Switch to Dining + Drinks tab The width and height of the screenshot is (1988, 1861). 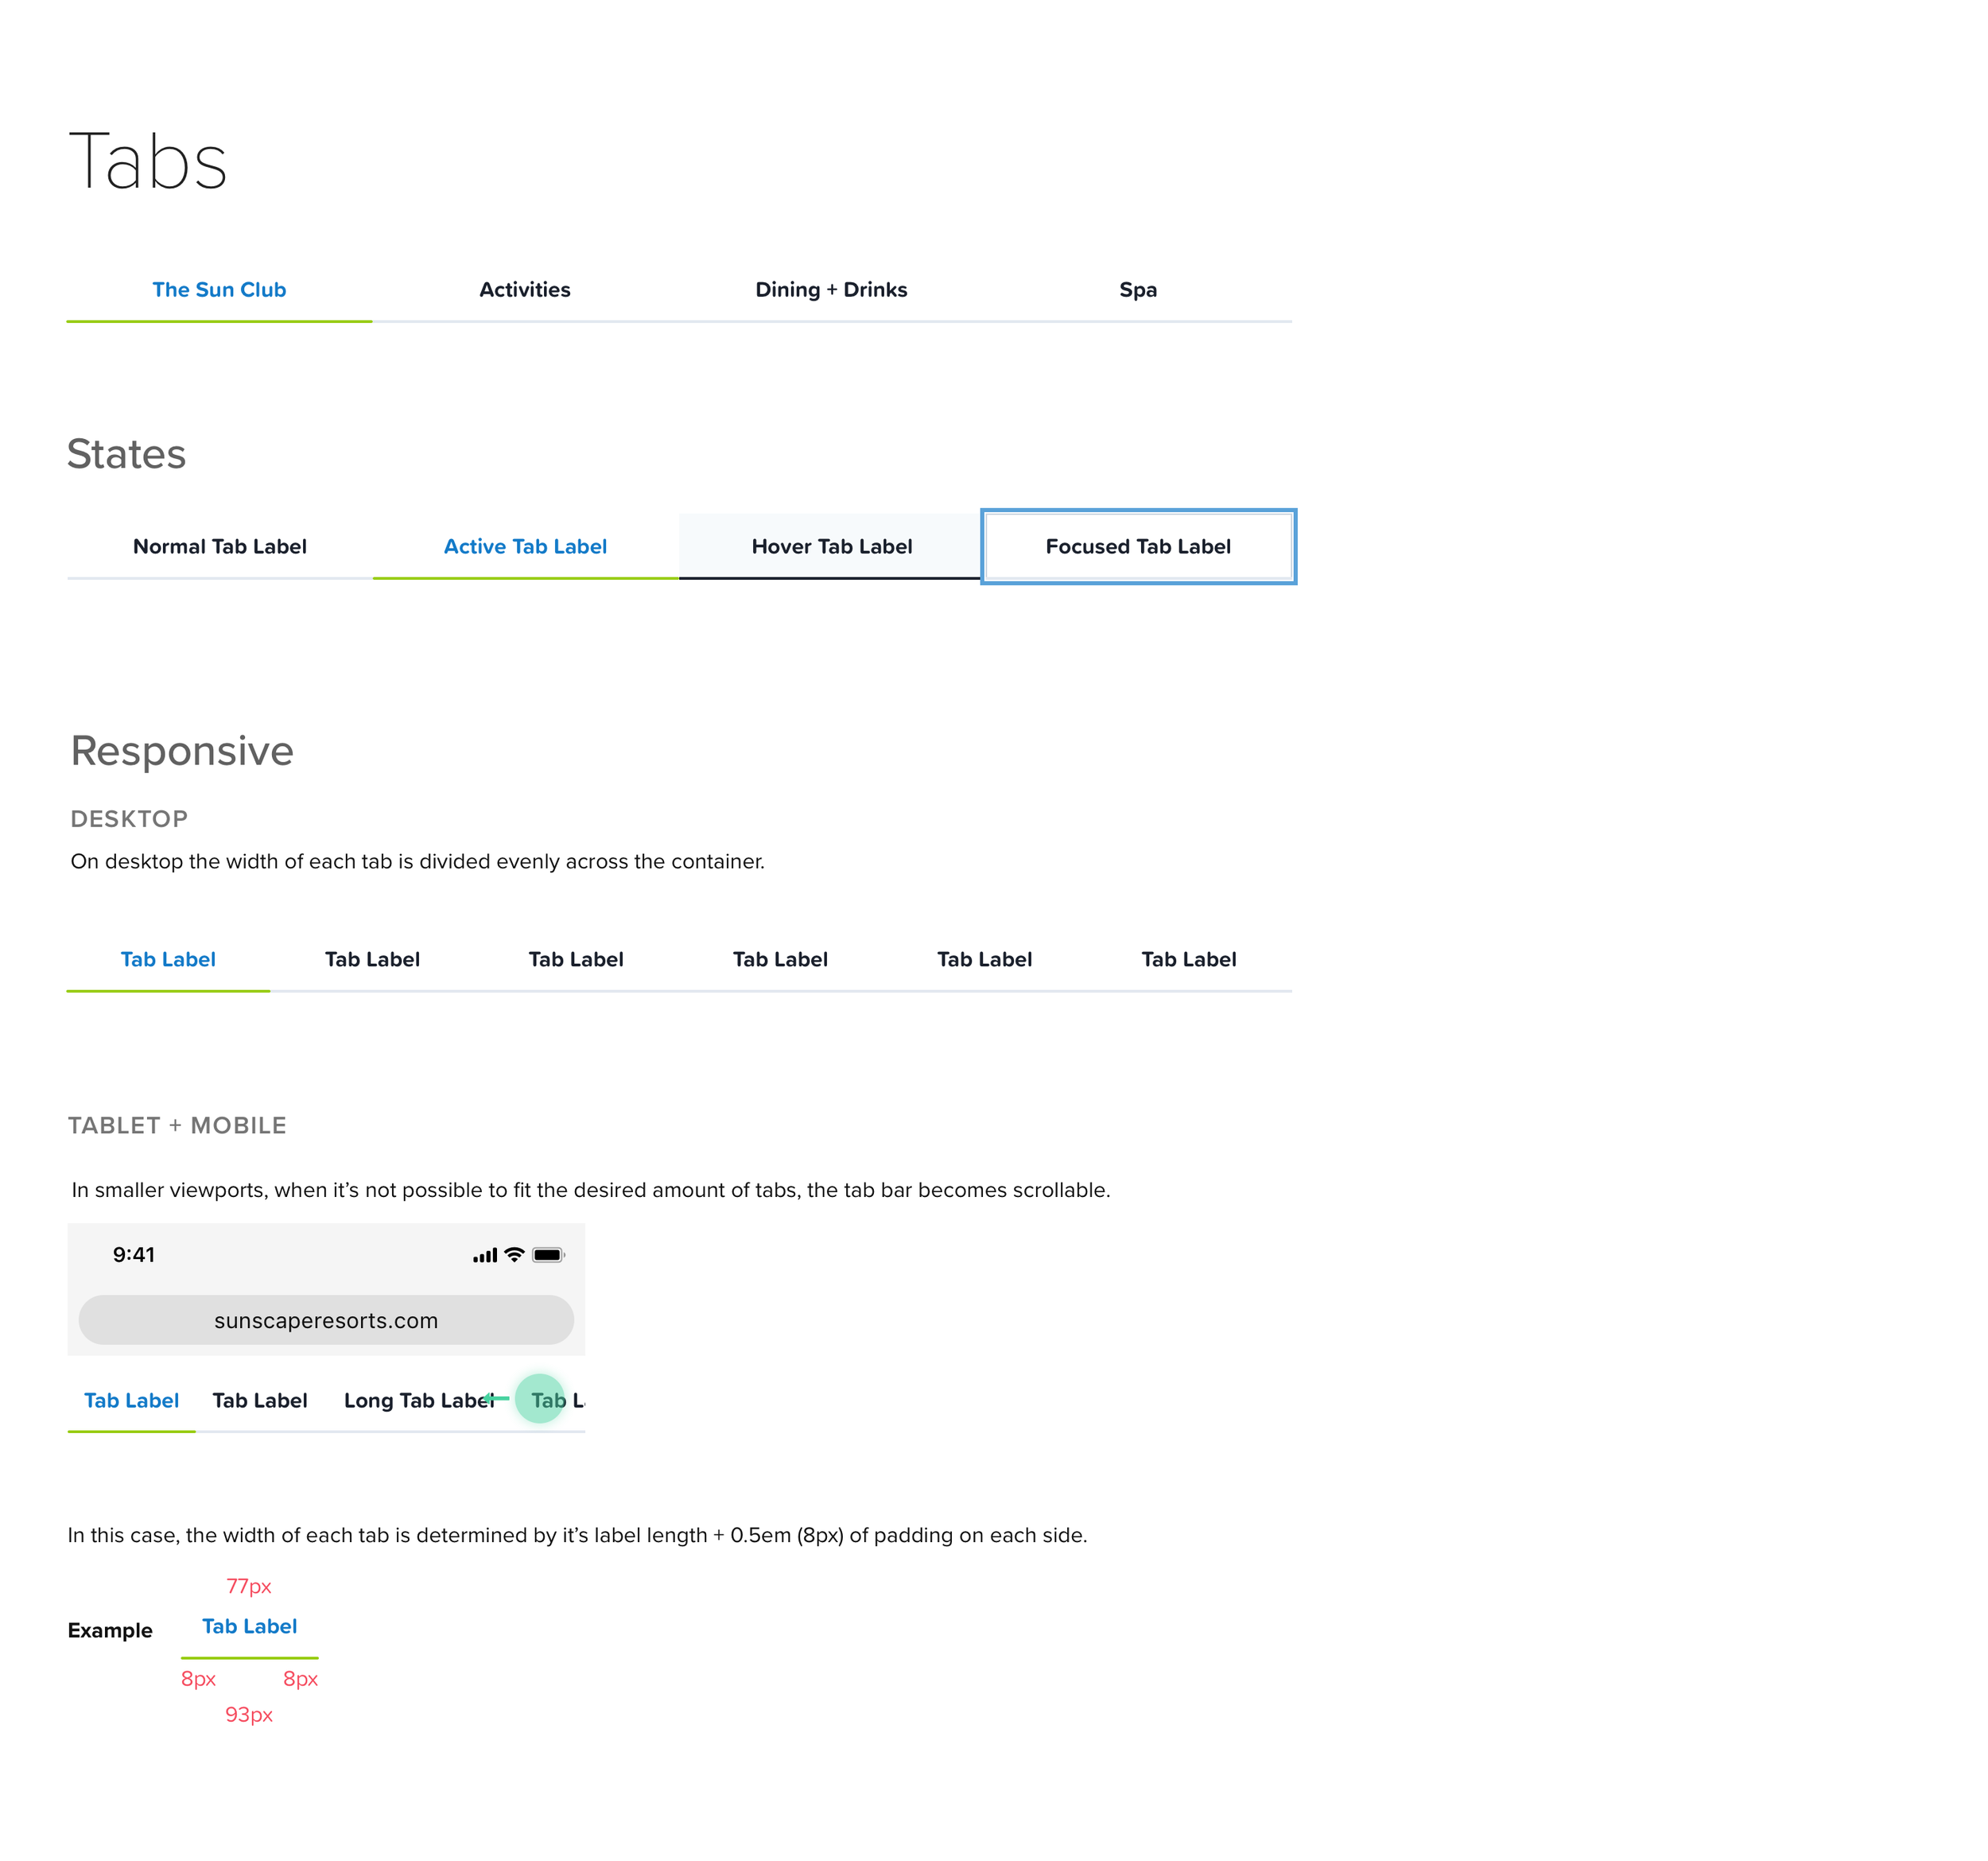click(x=830, y=290)
